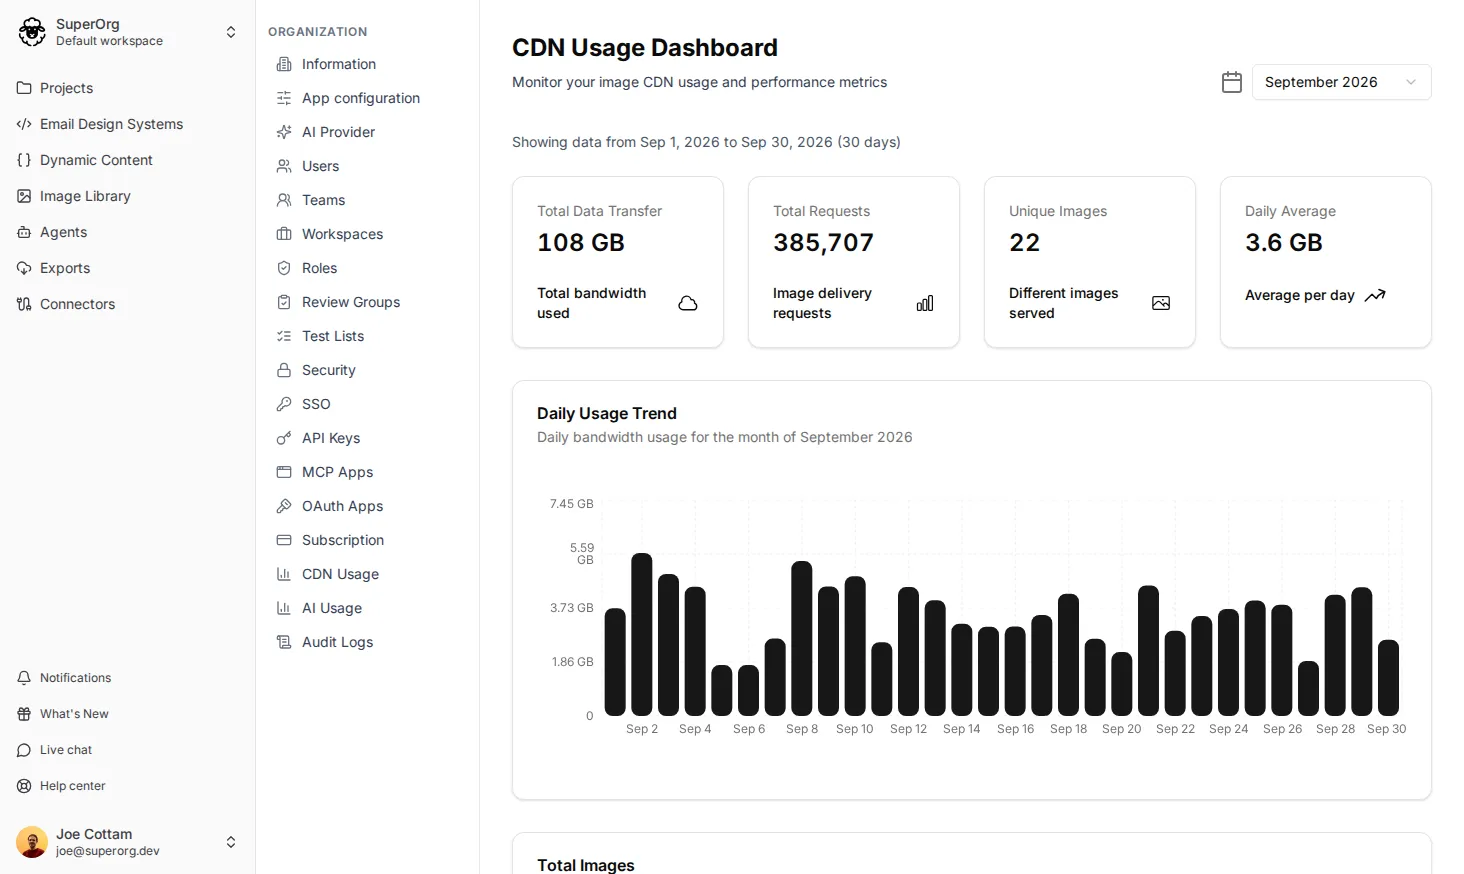The width and height of the screenshot is (1464, 874).
Task: Click the Workspaces briefcase icon
Action: [284, 234]
